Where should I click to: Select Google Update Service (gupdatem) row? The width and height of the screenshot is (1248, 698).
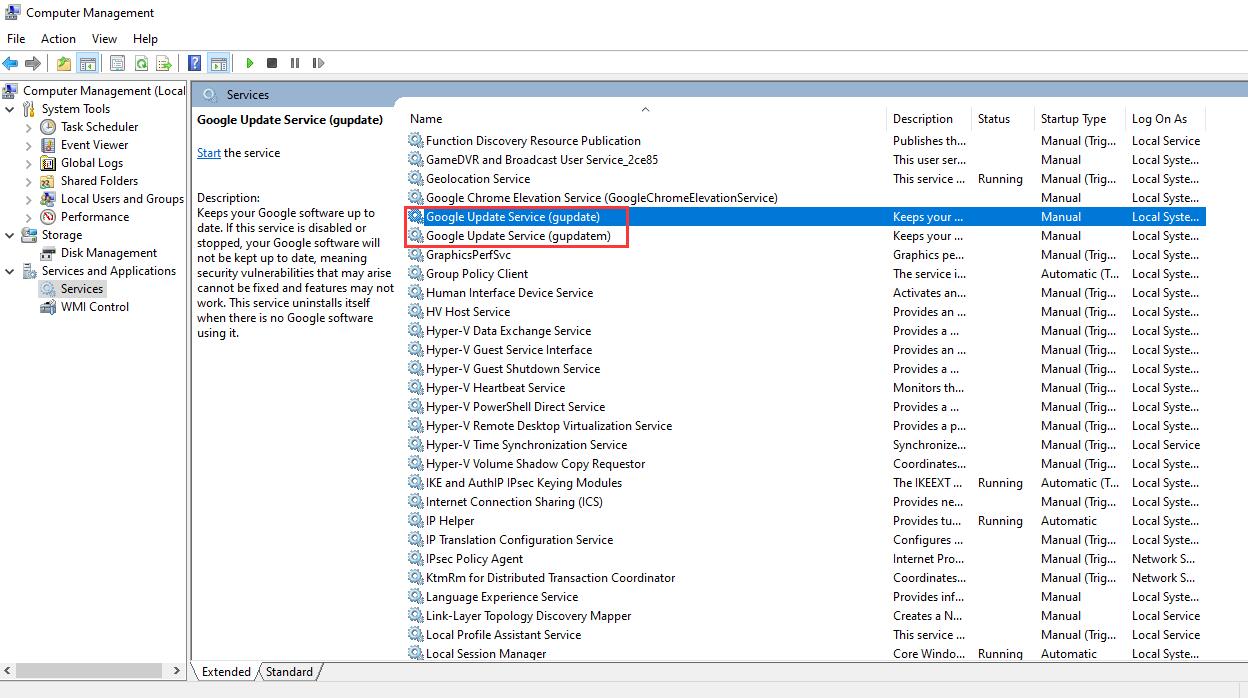pyautogui.click(x=805, y=236)
